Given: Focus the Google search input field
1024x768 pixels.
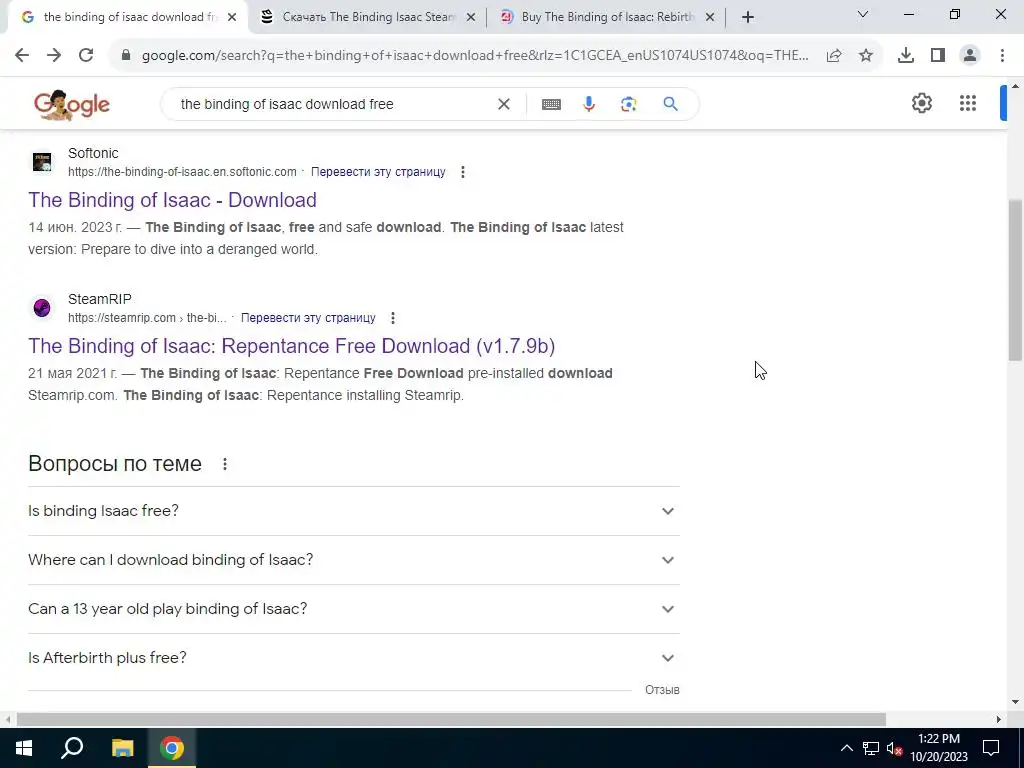Looking at the screenshot, I should tap(333, 104).
